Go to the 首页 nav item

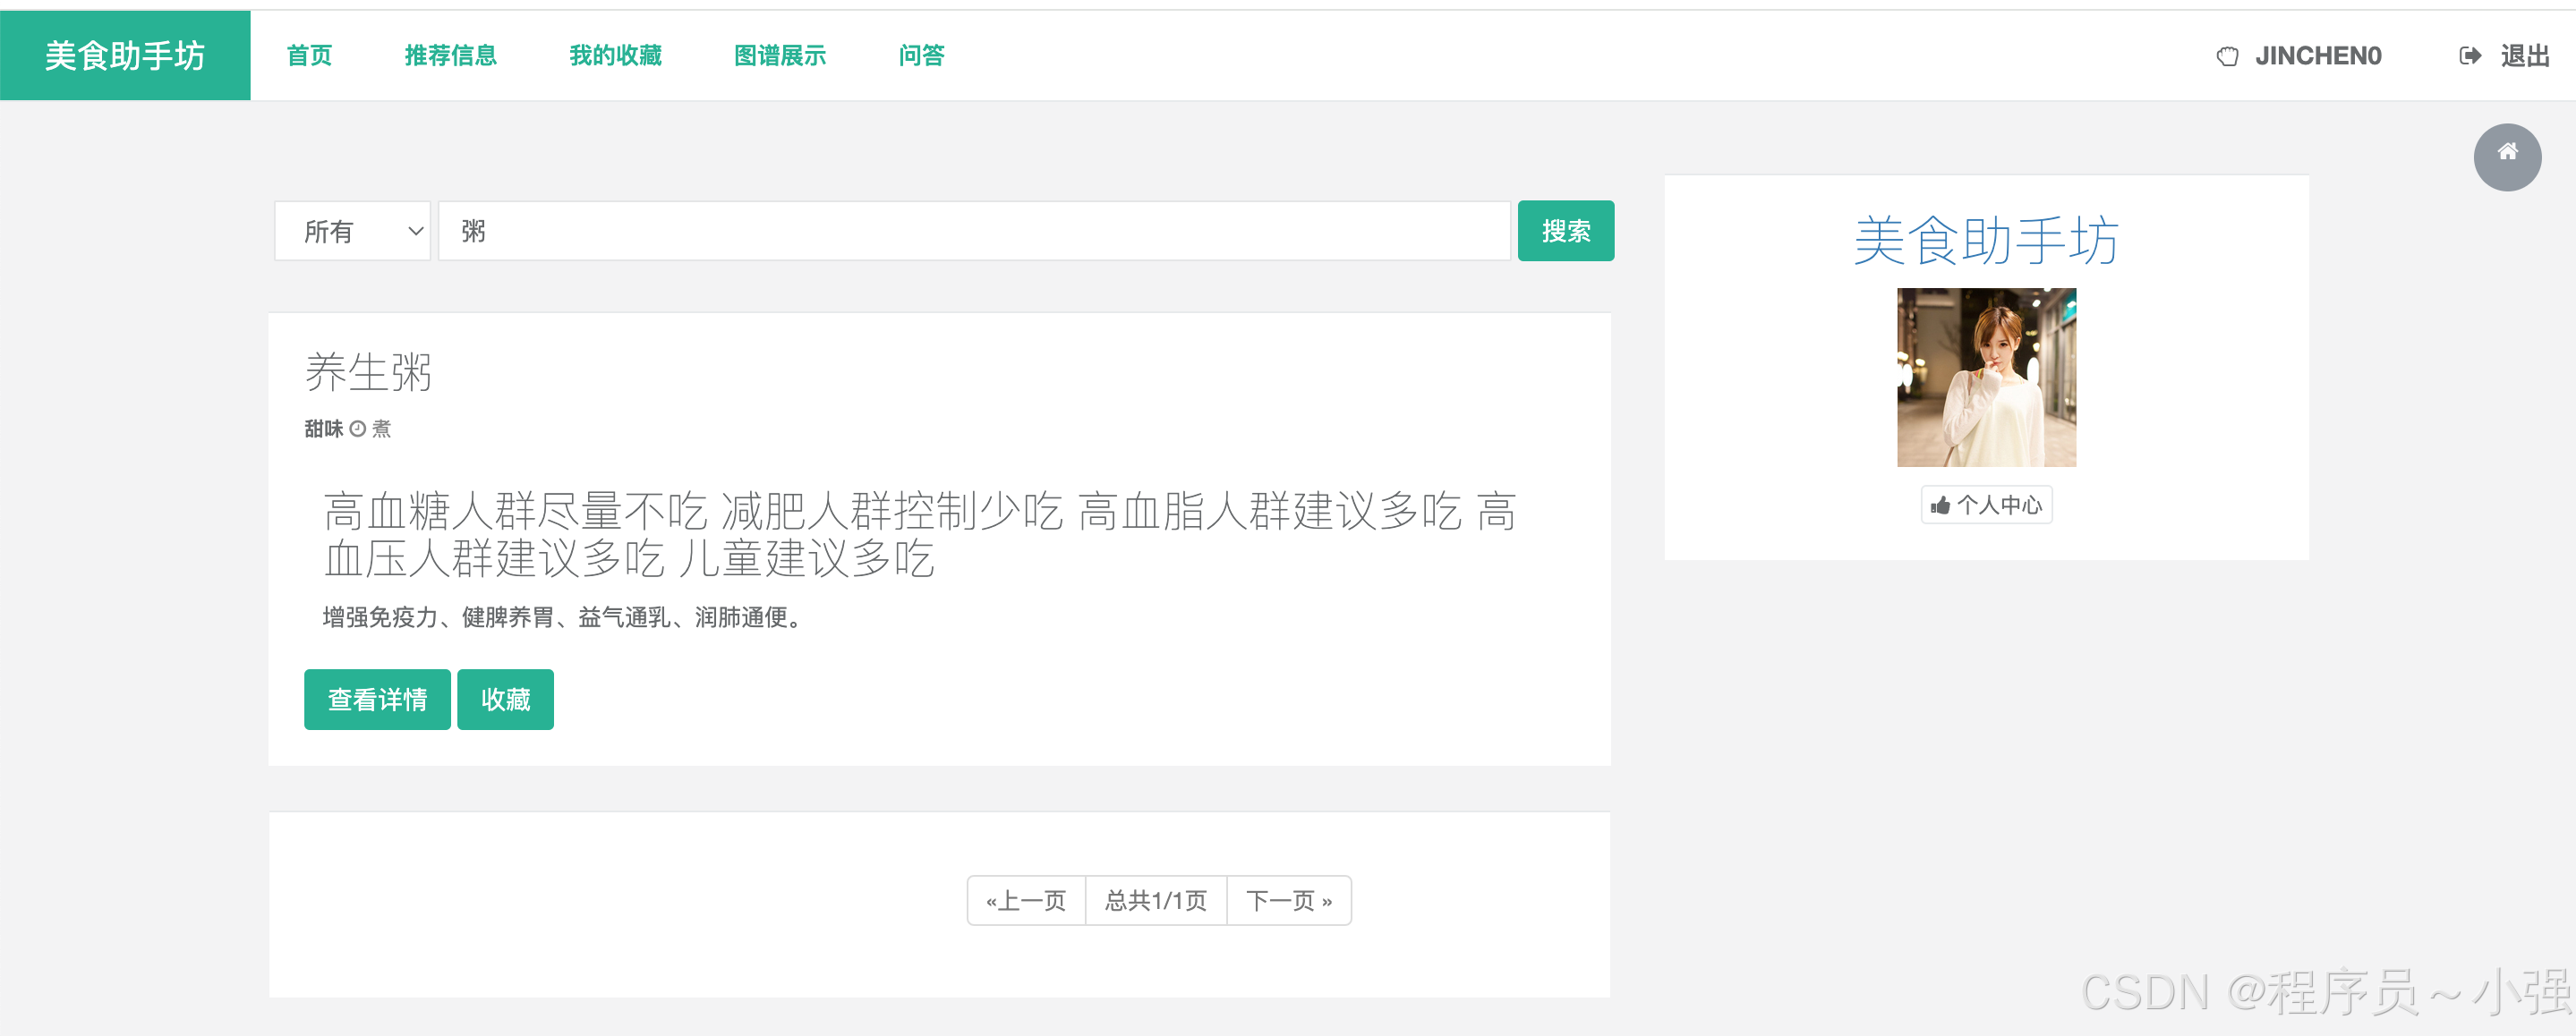point(309,56)
